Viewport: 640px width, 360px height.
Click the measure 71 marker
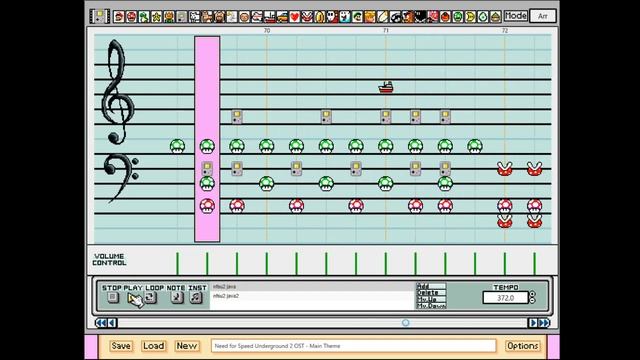(x=386, y=31)
